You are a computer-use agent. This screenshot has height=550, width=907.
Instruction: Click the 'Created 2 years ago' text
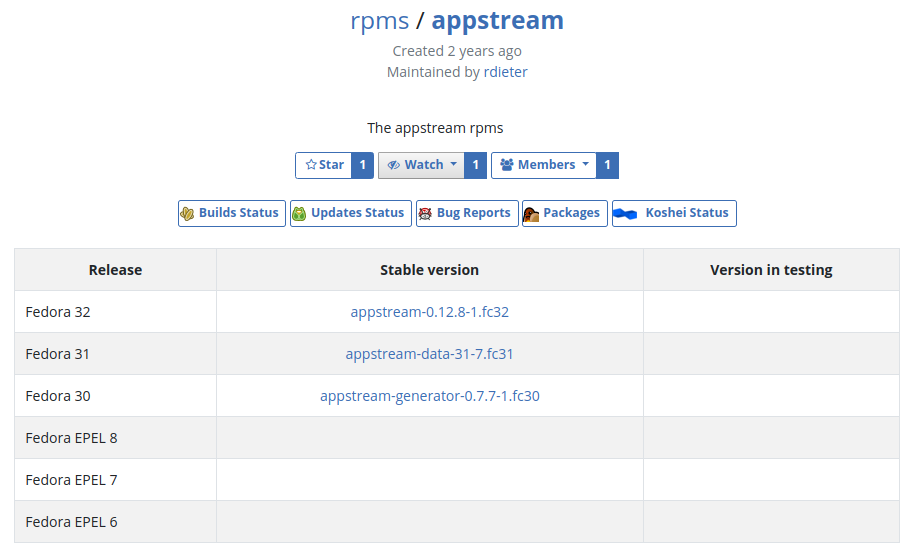457,51
